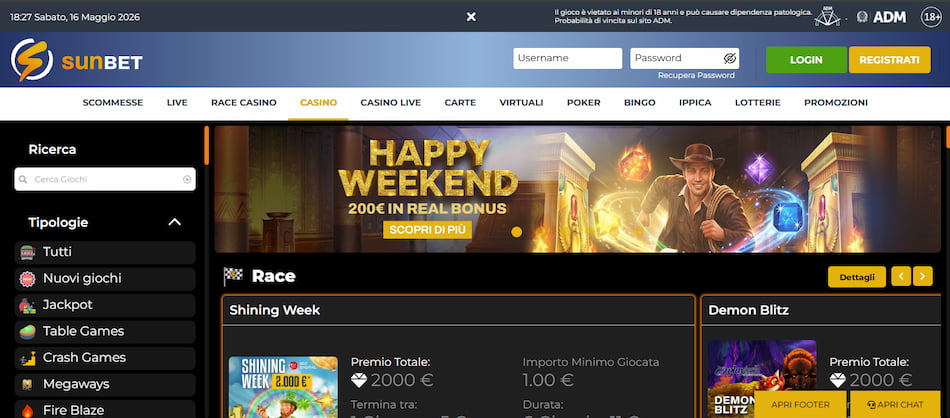Click the Ricerca heading
Viewport: 950px width, 418px height.
[x=52, y=150]
